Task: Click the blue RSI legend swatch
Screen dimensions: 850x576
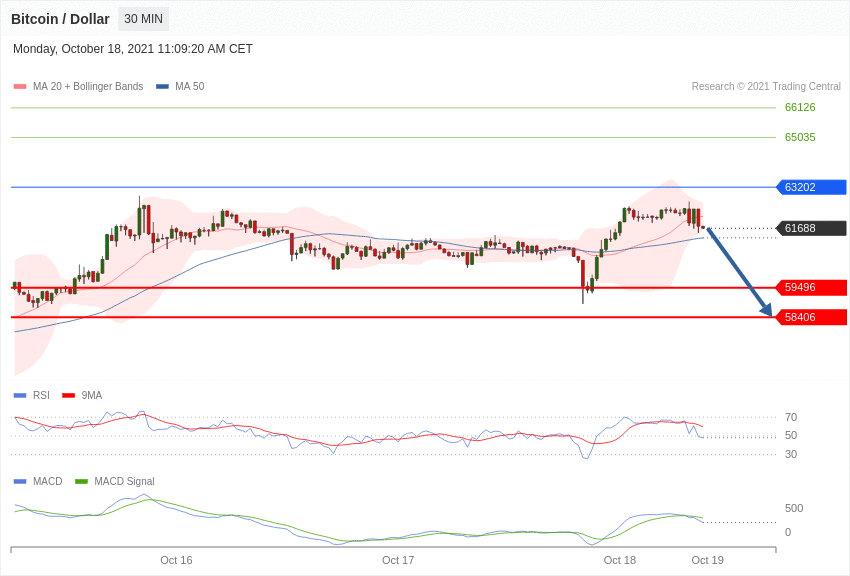Action: tap(20, 396)
